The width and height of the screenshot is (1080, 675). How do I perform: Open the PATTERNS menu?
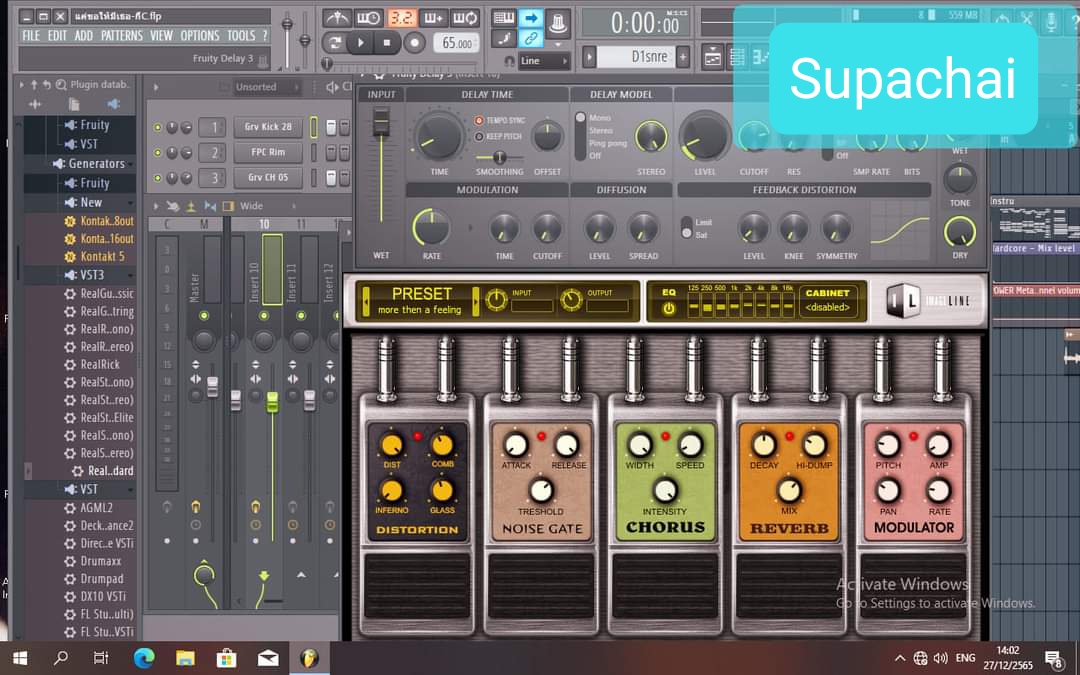coord(121,36)
